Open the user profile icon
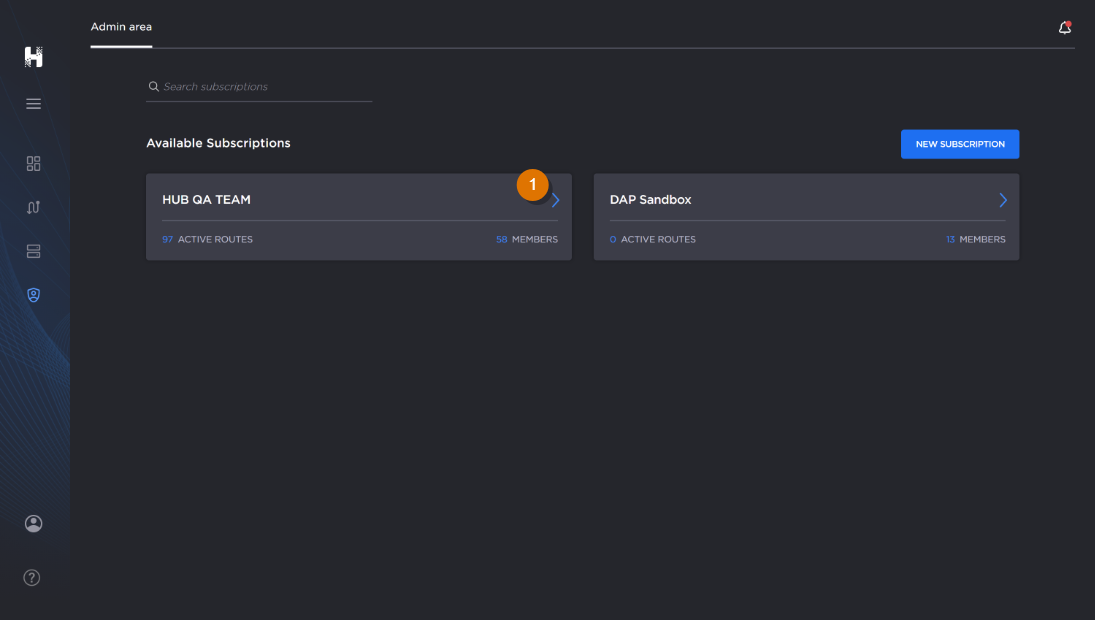Viewport: 1115px width, 640px height. pyautogui.click(x=33, y=524)
